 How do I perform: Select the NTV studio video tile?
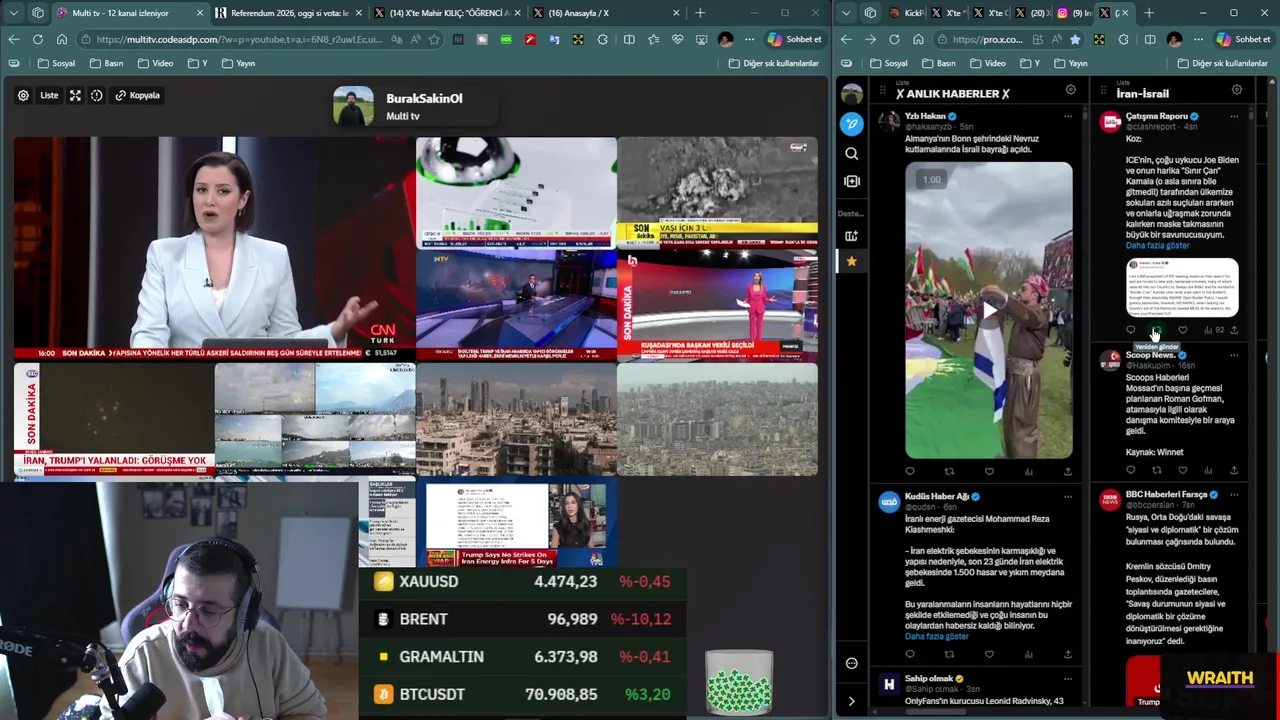tap(516, 305)
